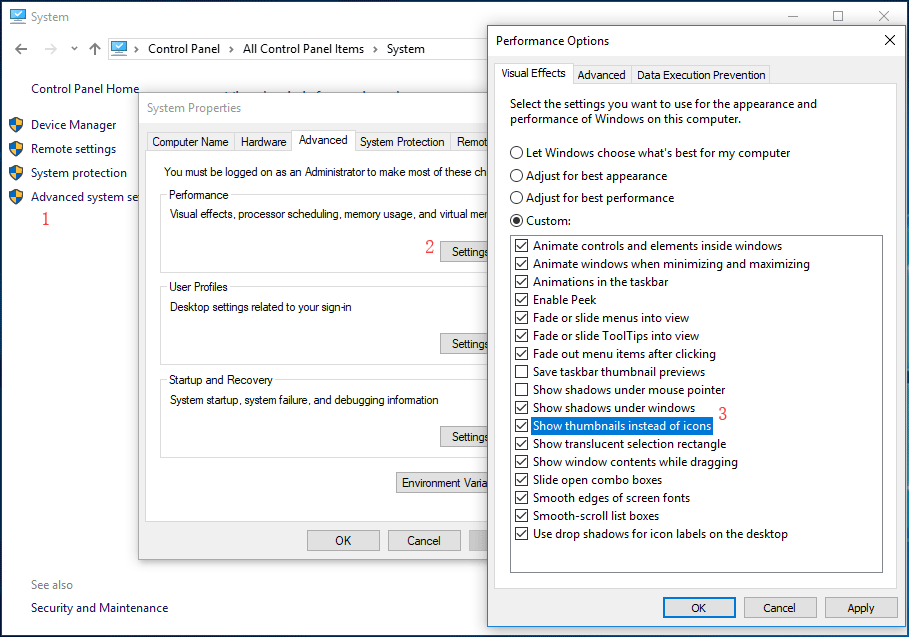Click the up navigation arrow
The image size is (909, 637).
[94, 47]
